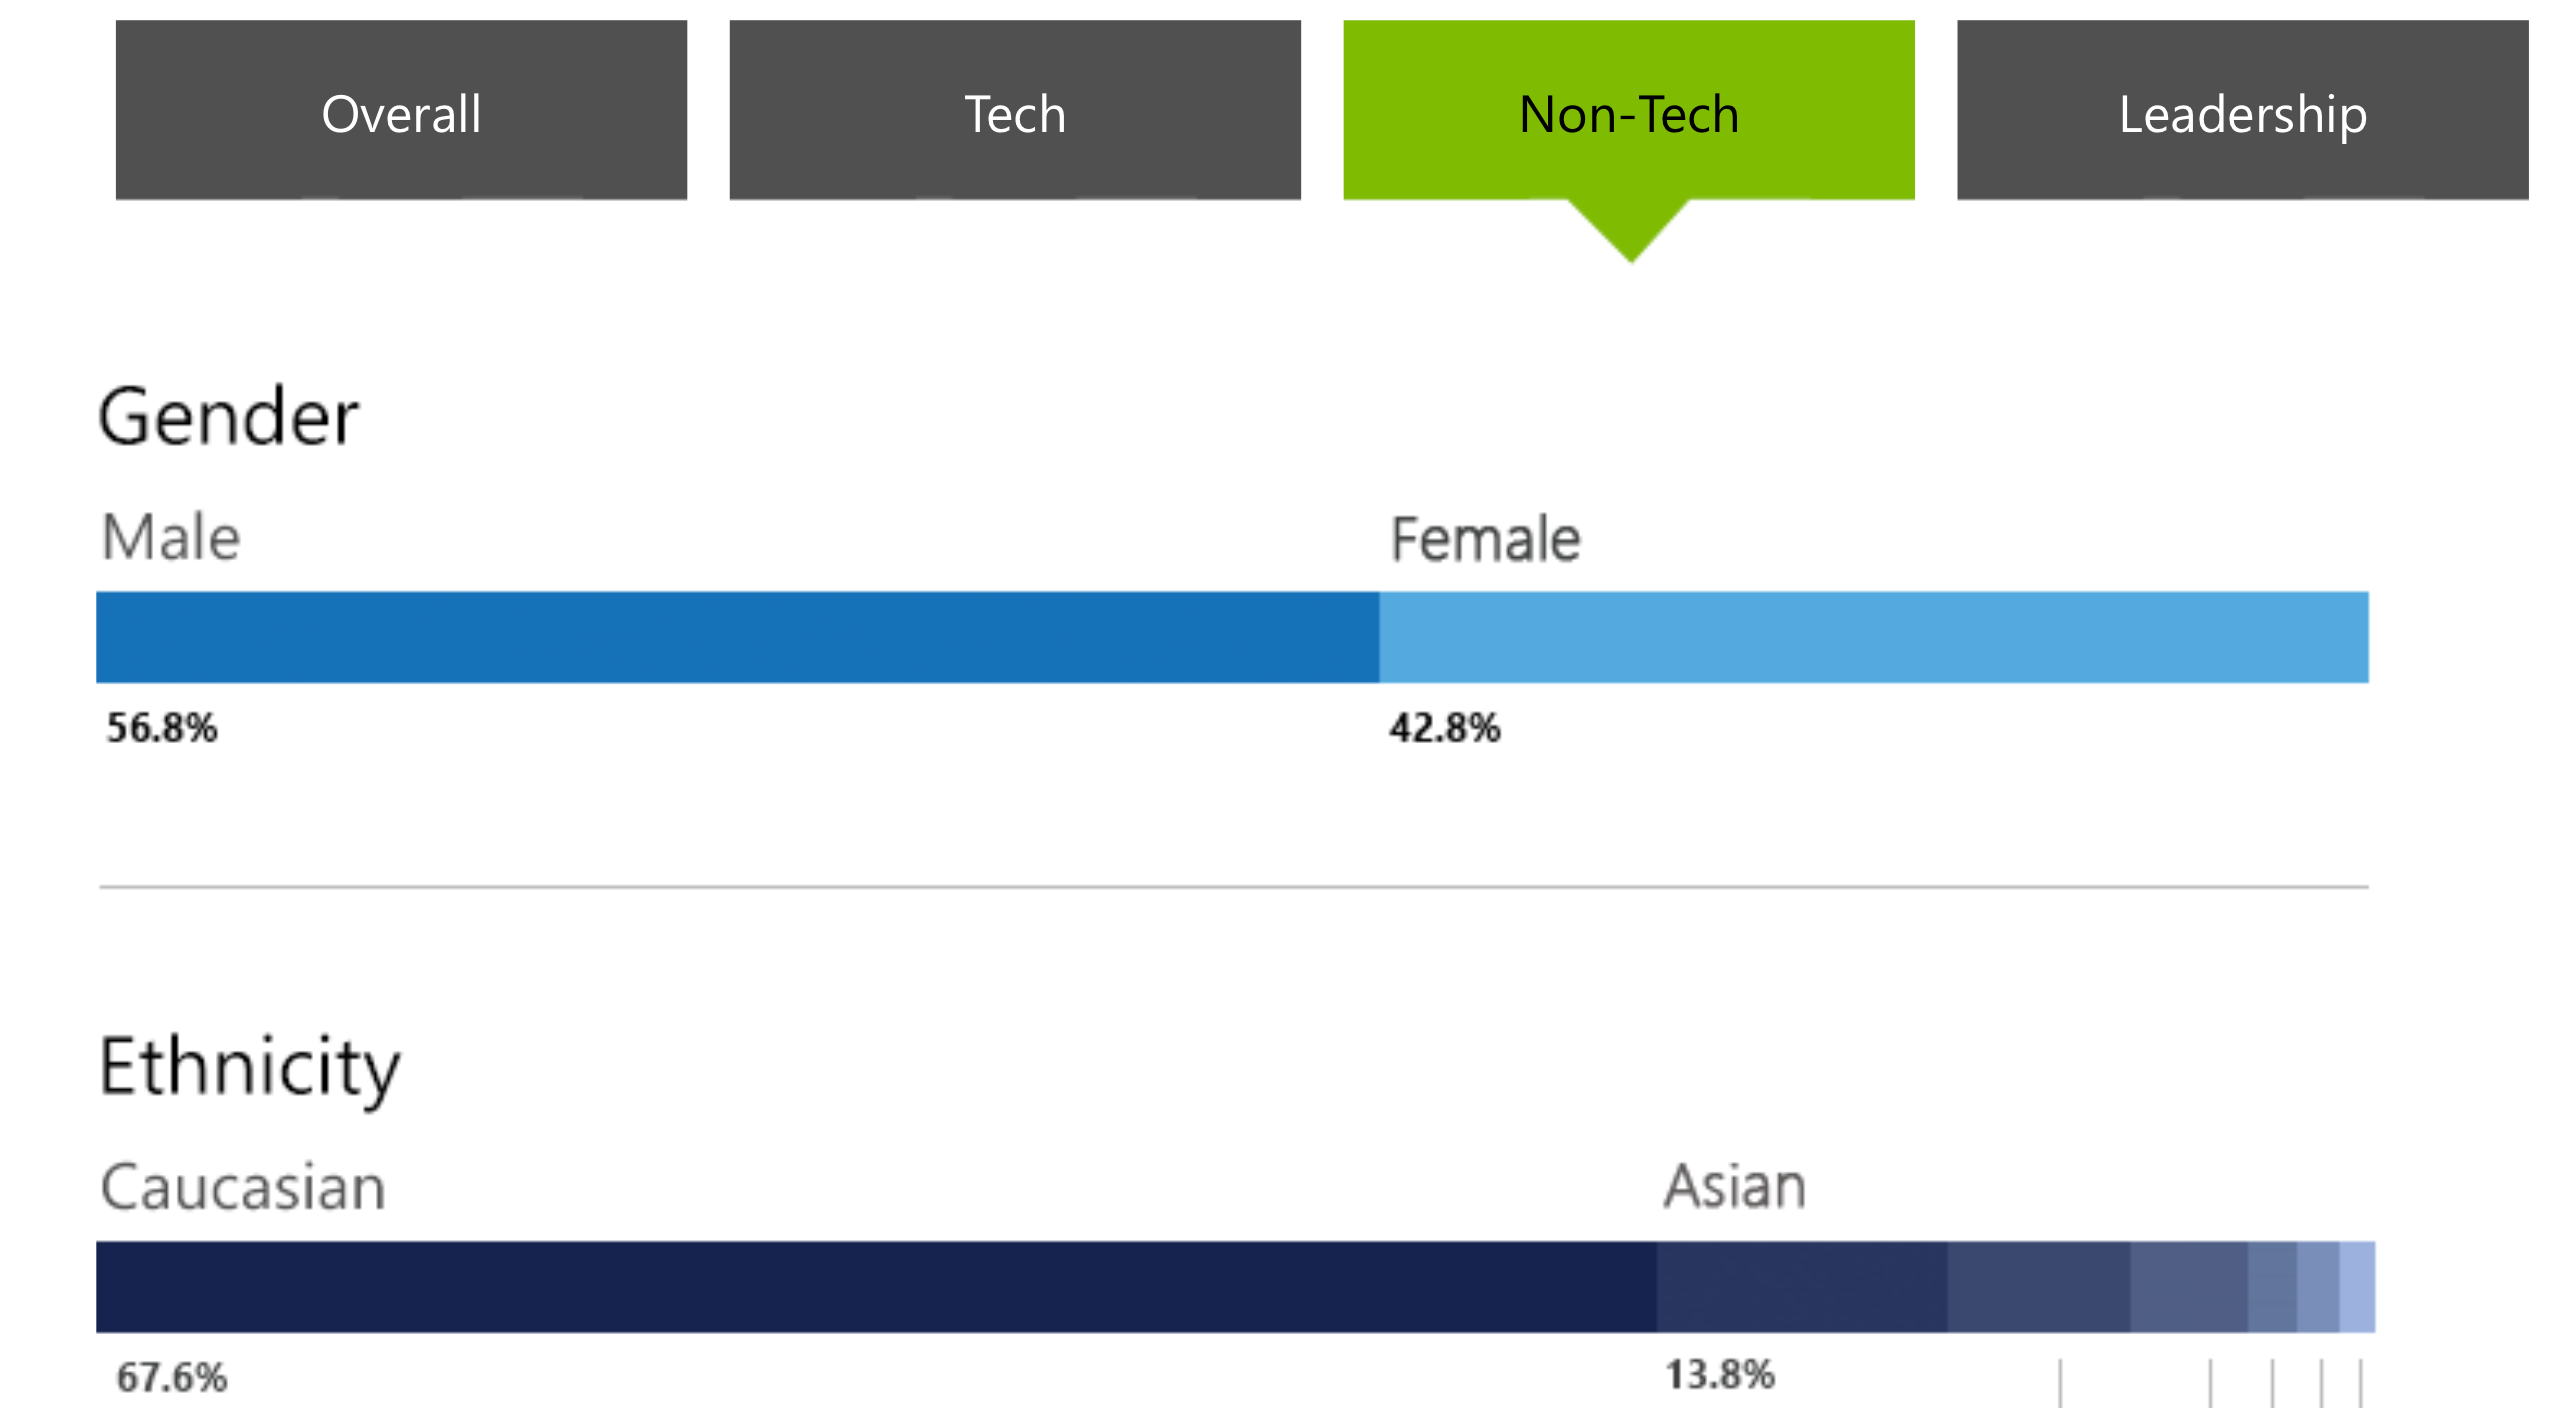Show the Leadership tab data

click(x=2243, y=112)
